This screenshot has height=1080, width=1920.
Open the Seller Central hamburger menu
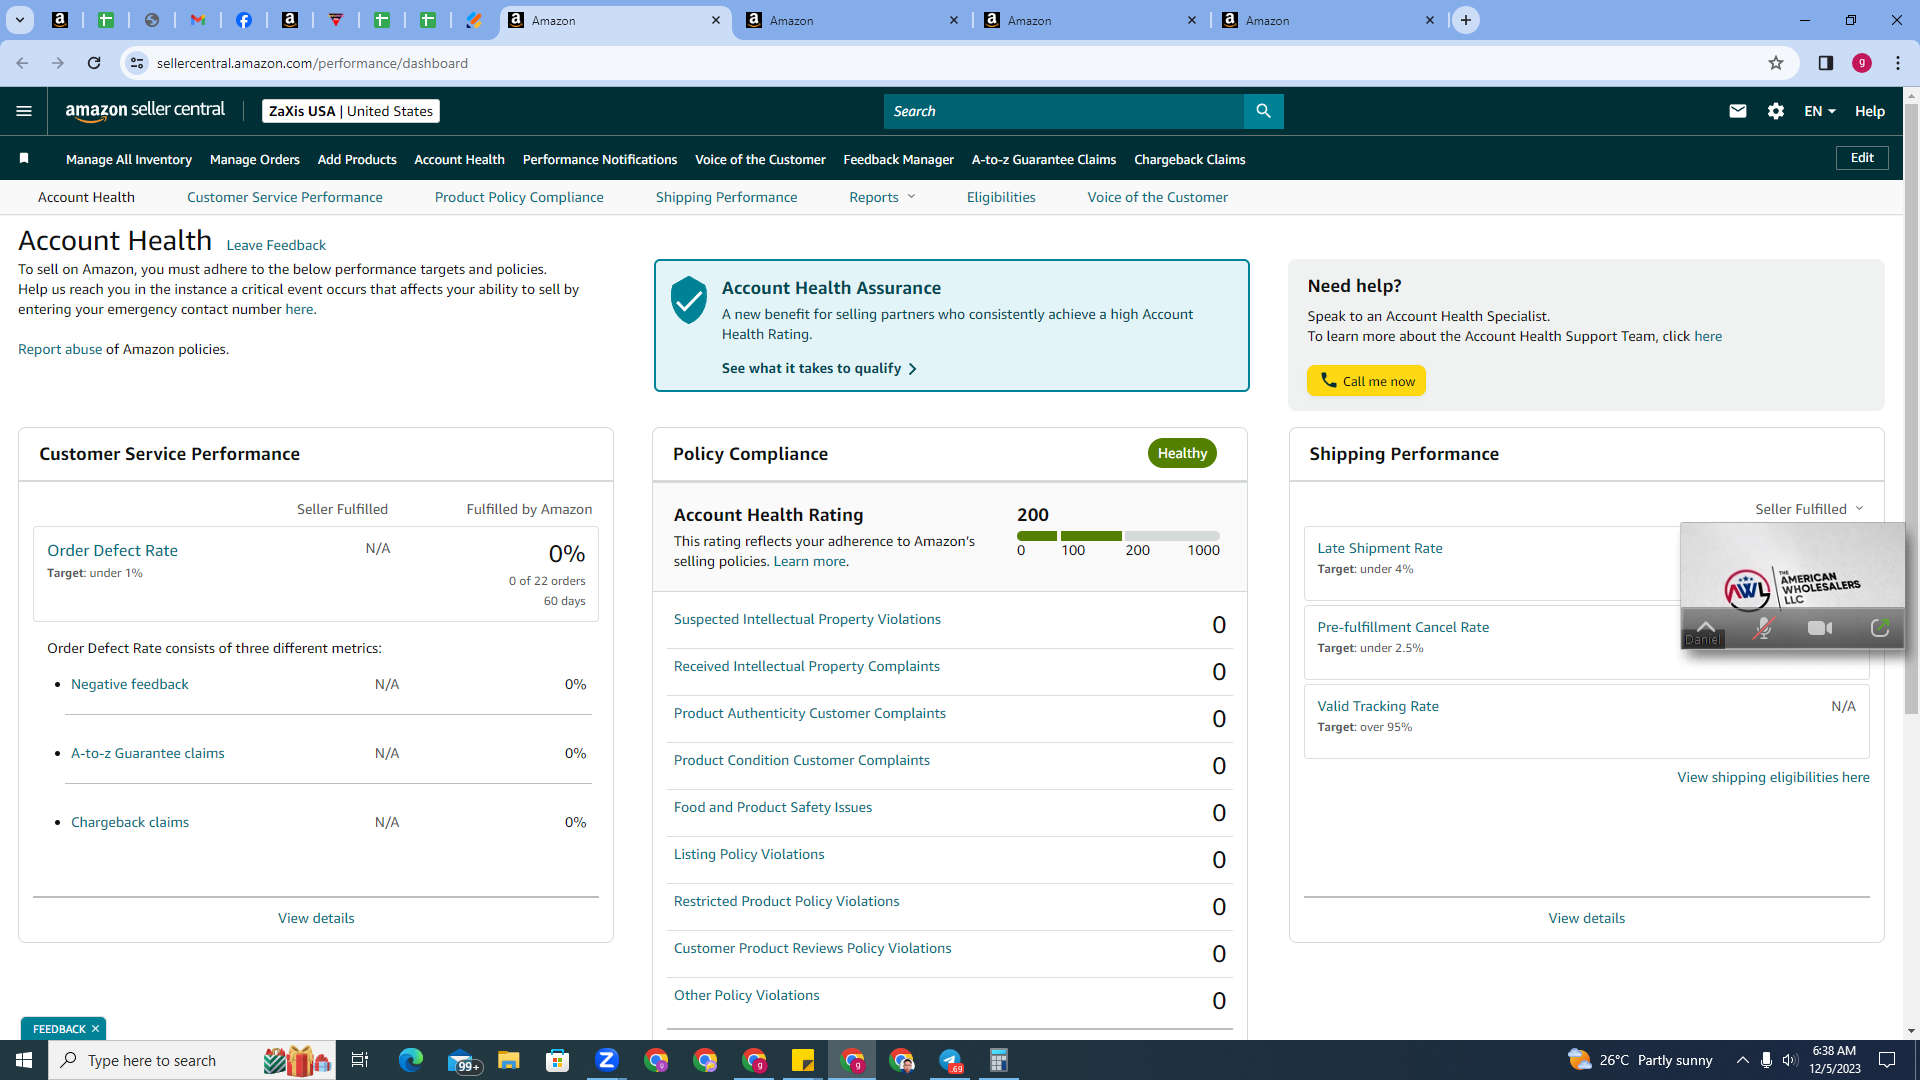(24, 111)
